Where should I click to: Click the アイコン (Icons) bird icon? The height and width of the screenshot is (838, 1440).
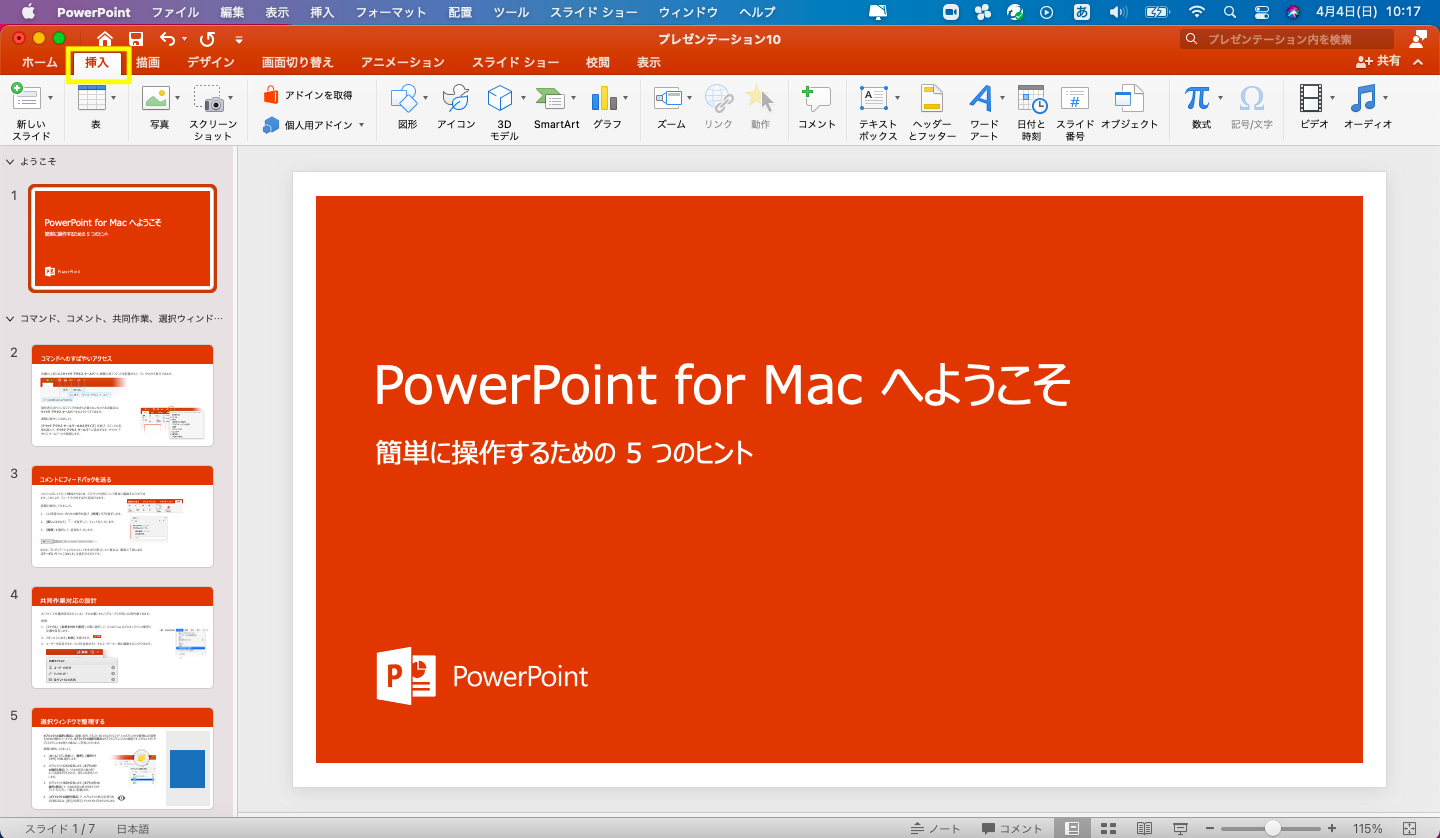[456, 98]
